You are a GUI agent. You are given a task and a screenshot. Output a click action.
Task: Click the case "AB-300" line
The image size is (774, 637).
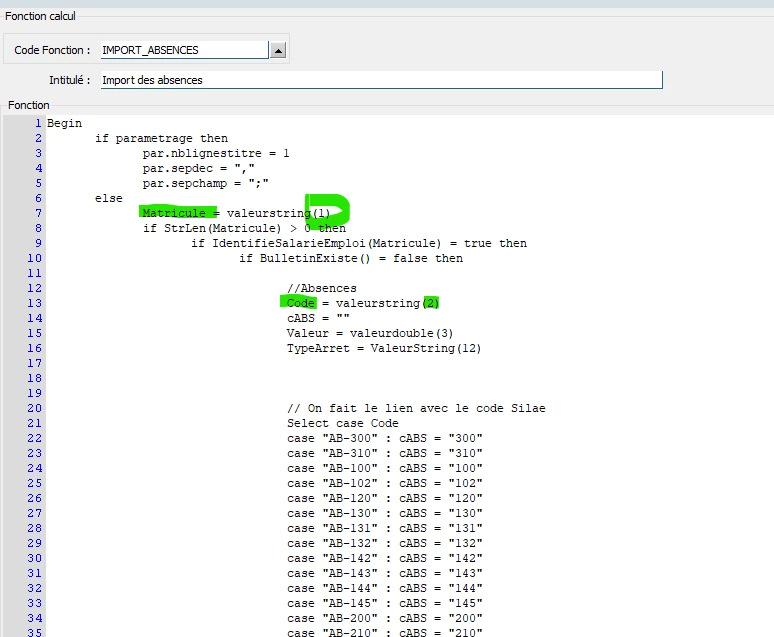385,438
